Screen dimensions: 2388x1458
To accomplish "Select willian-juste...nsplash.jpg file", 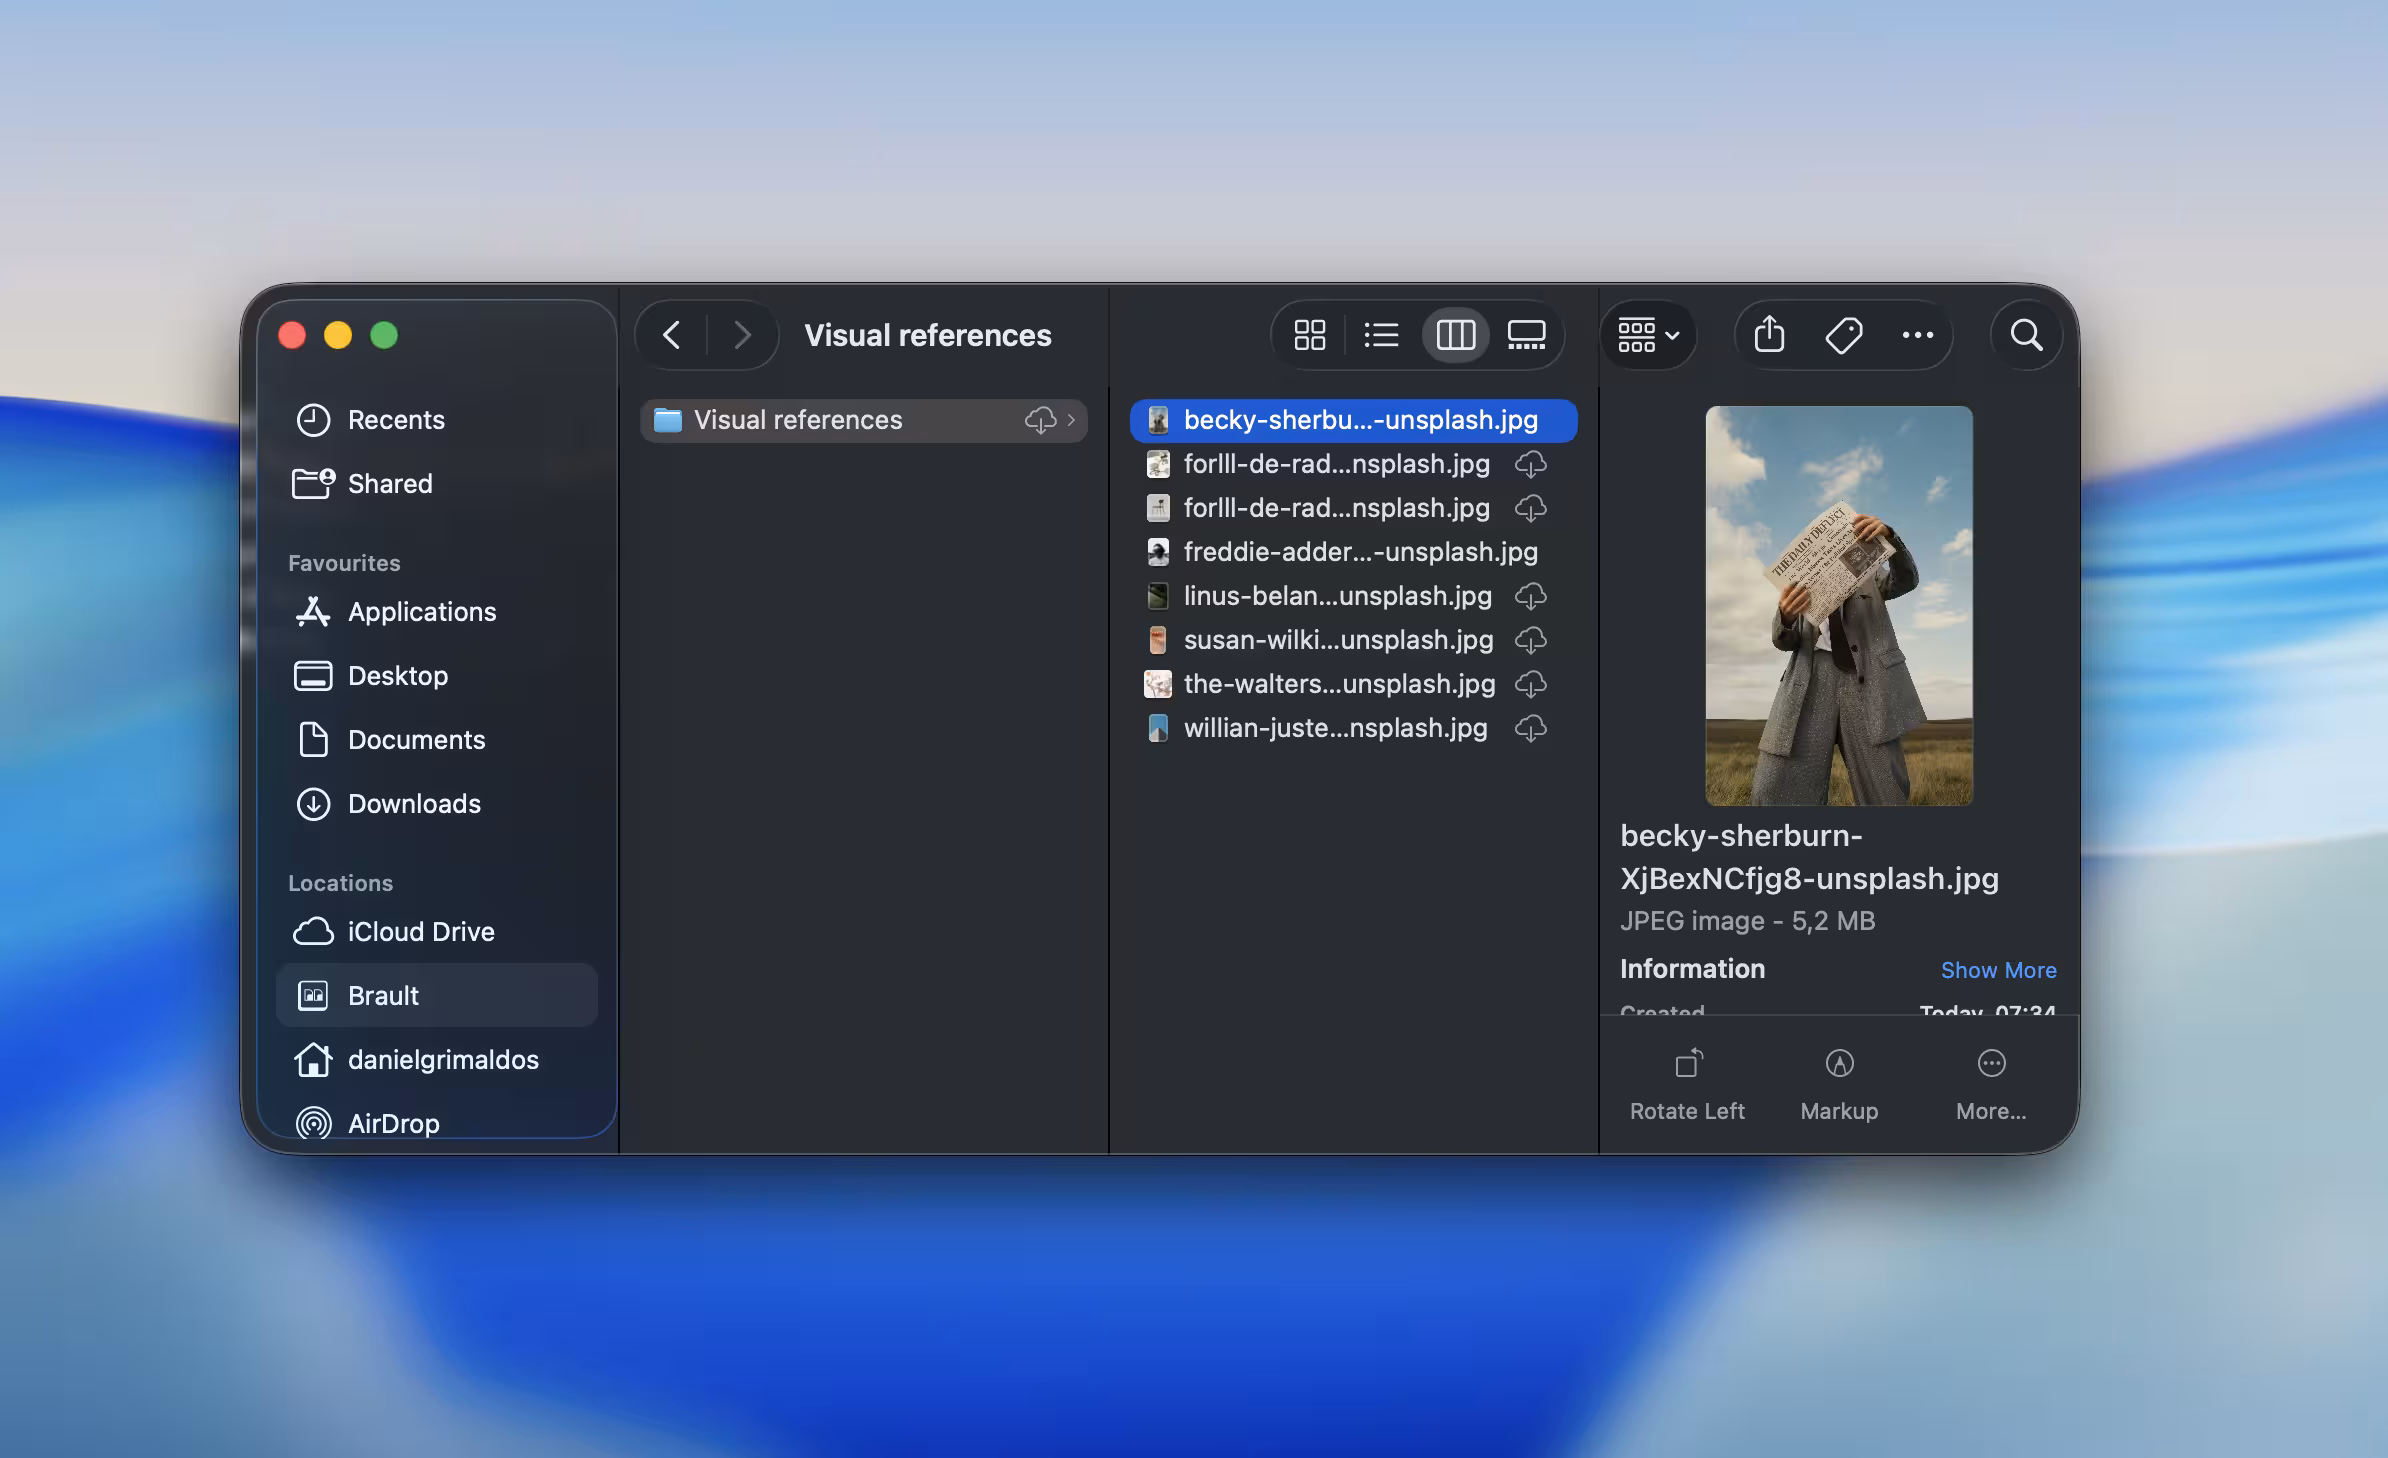I will coord(1353,728).
